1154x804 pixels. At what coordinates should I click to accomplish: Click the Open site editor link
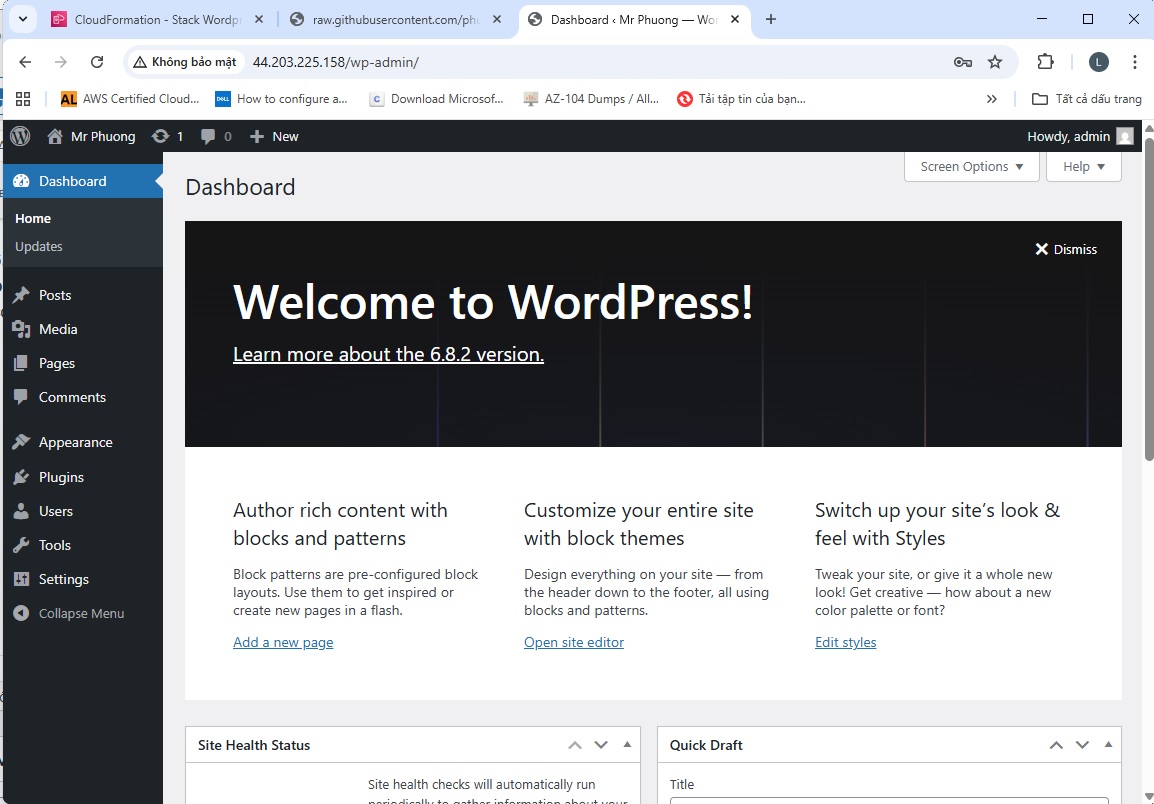click(x=573, y=642)
